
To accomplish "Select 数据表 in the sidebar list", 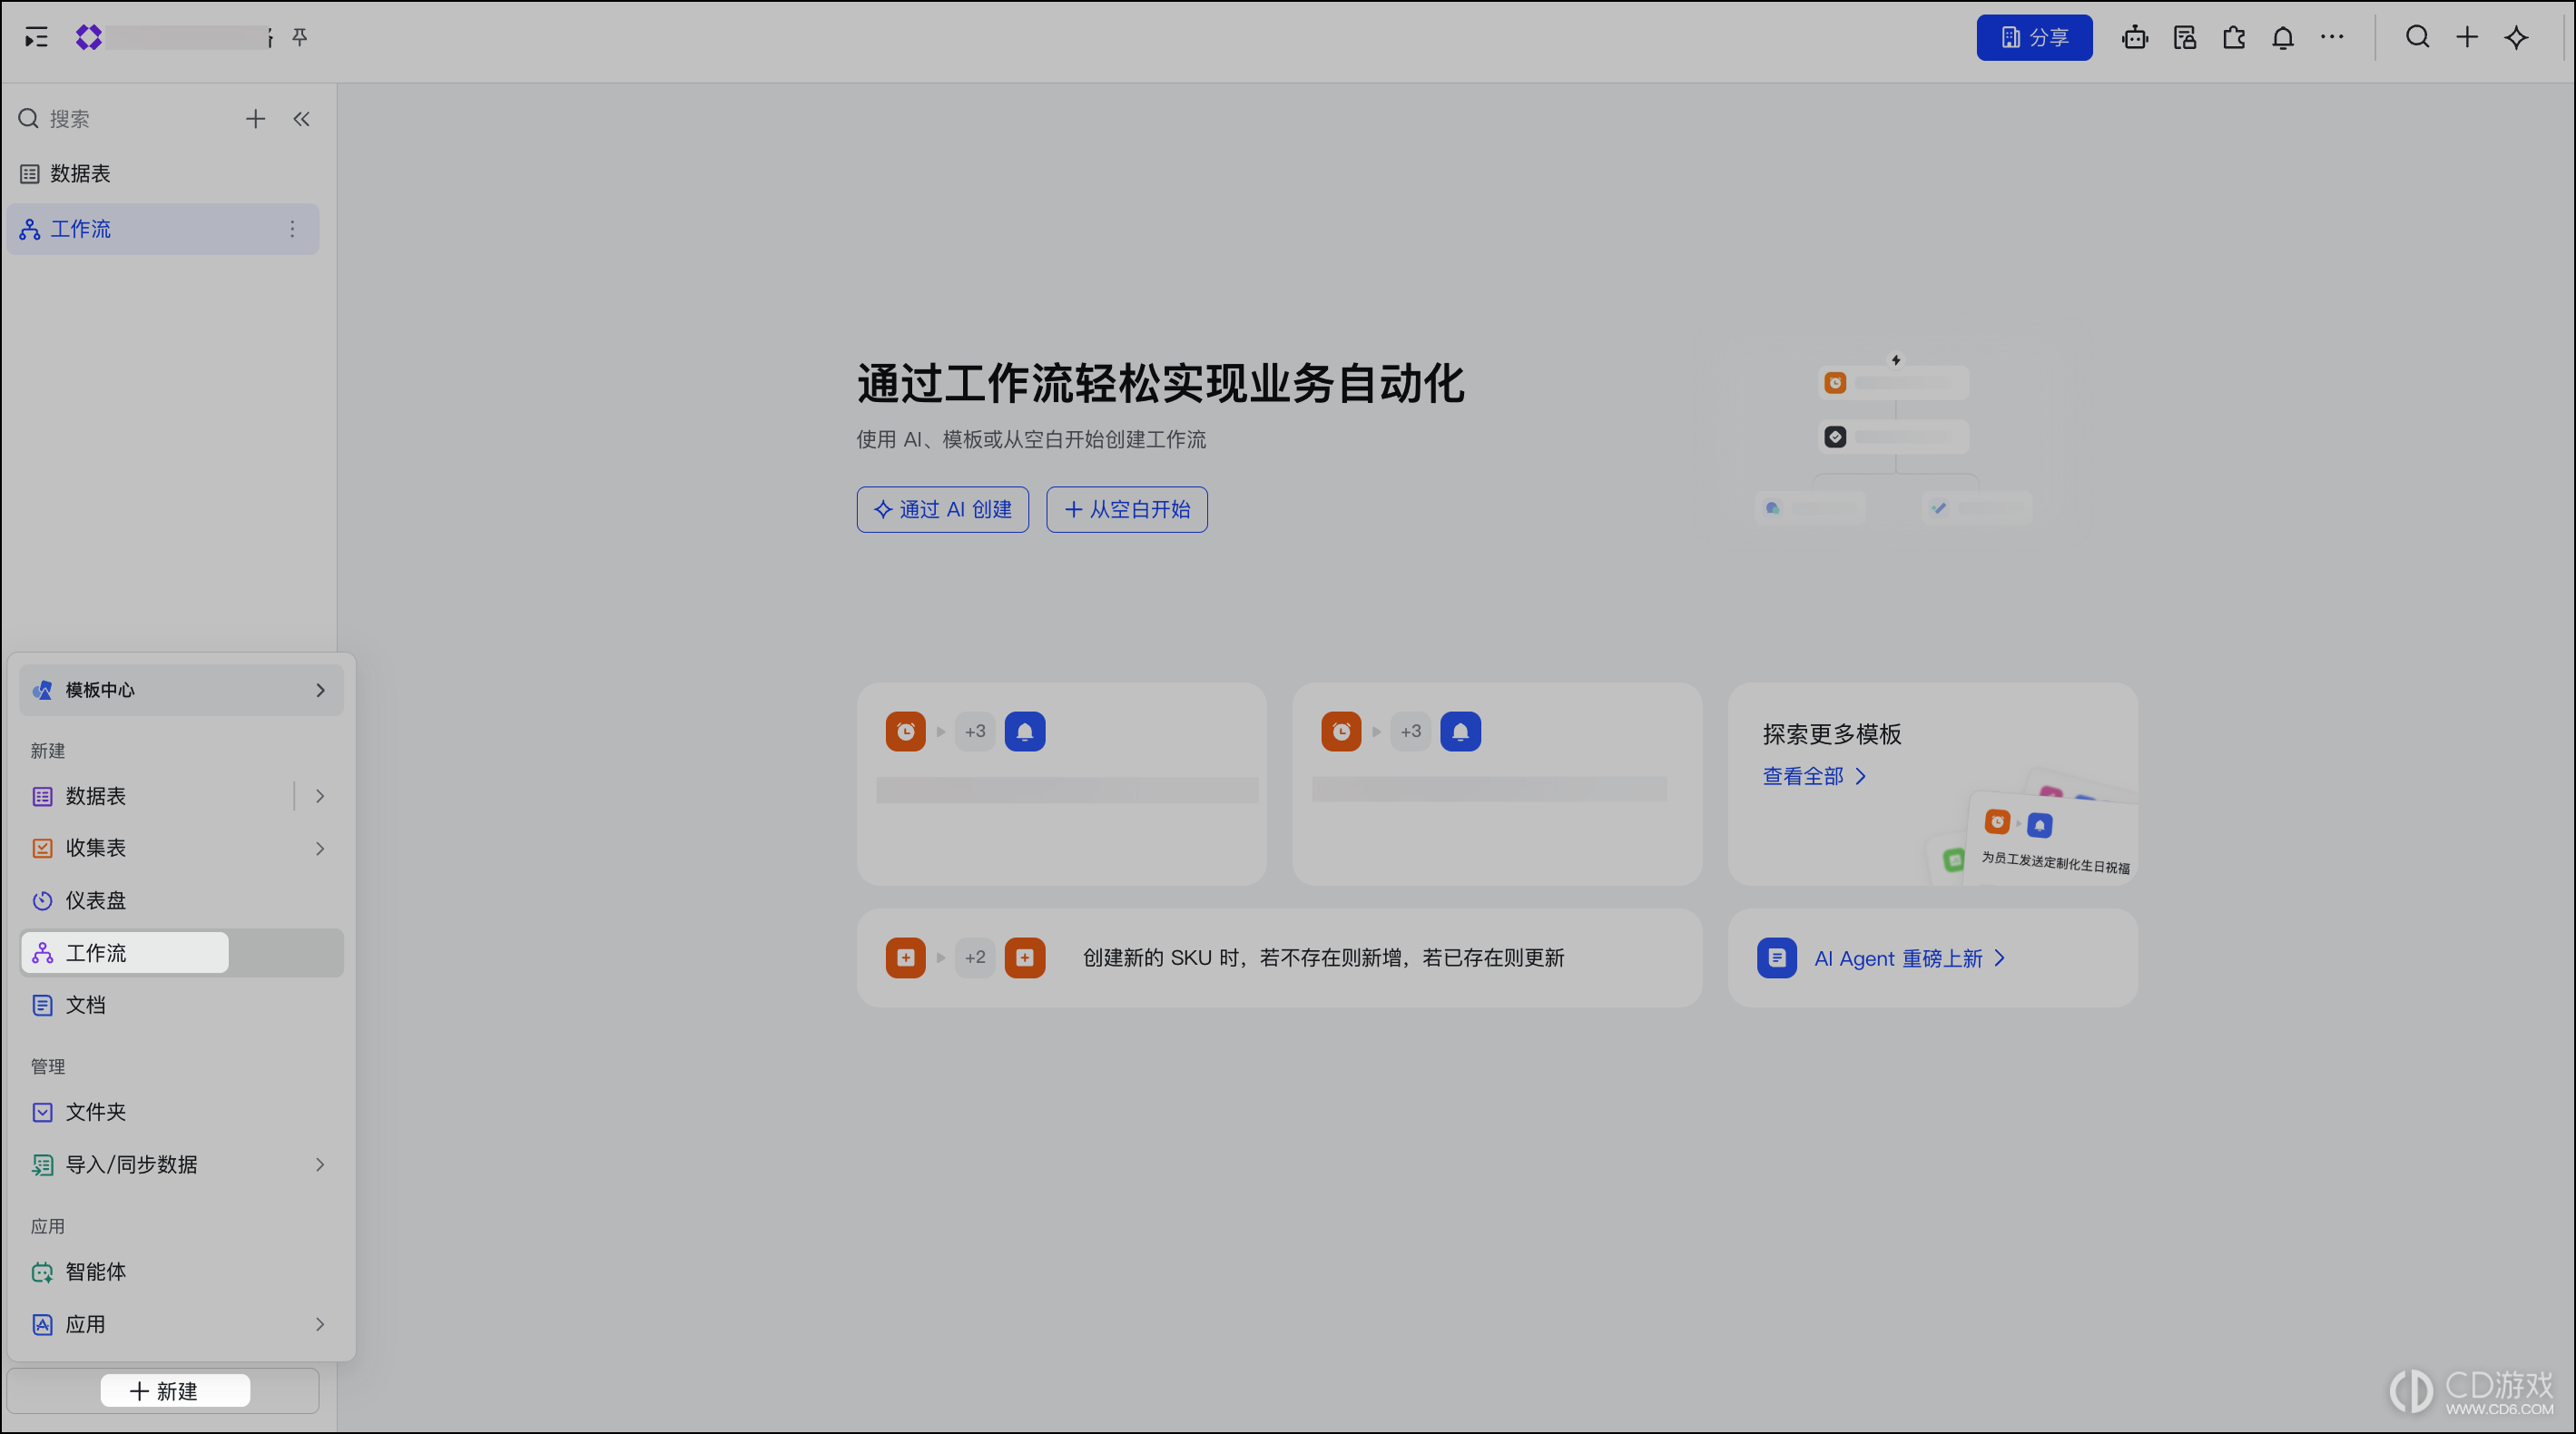I will (163, 174).
